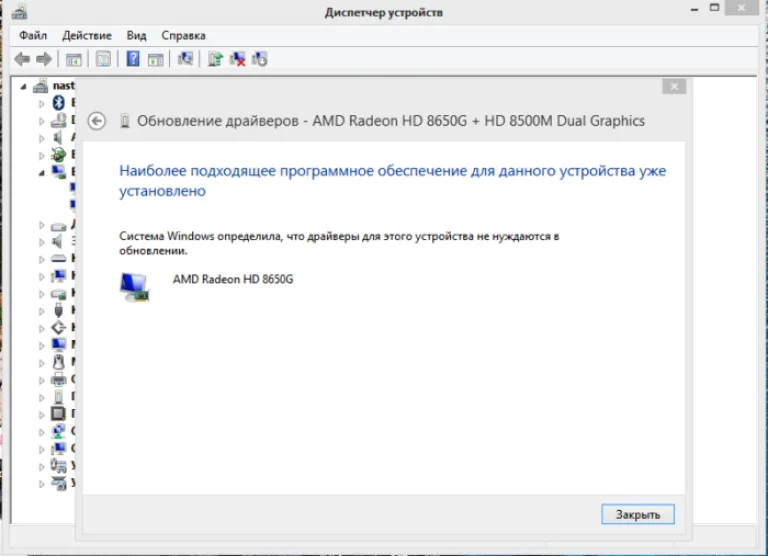Click the Bluetooth device category icon

(59, 103)
